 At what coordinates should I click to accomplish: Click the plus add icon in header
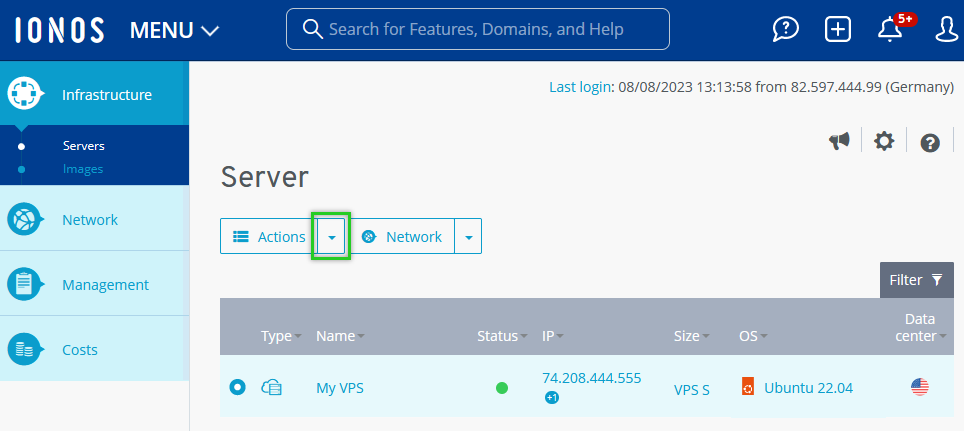click(837, 29)
